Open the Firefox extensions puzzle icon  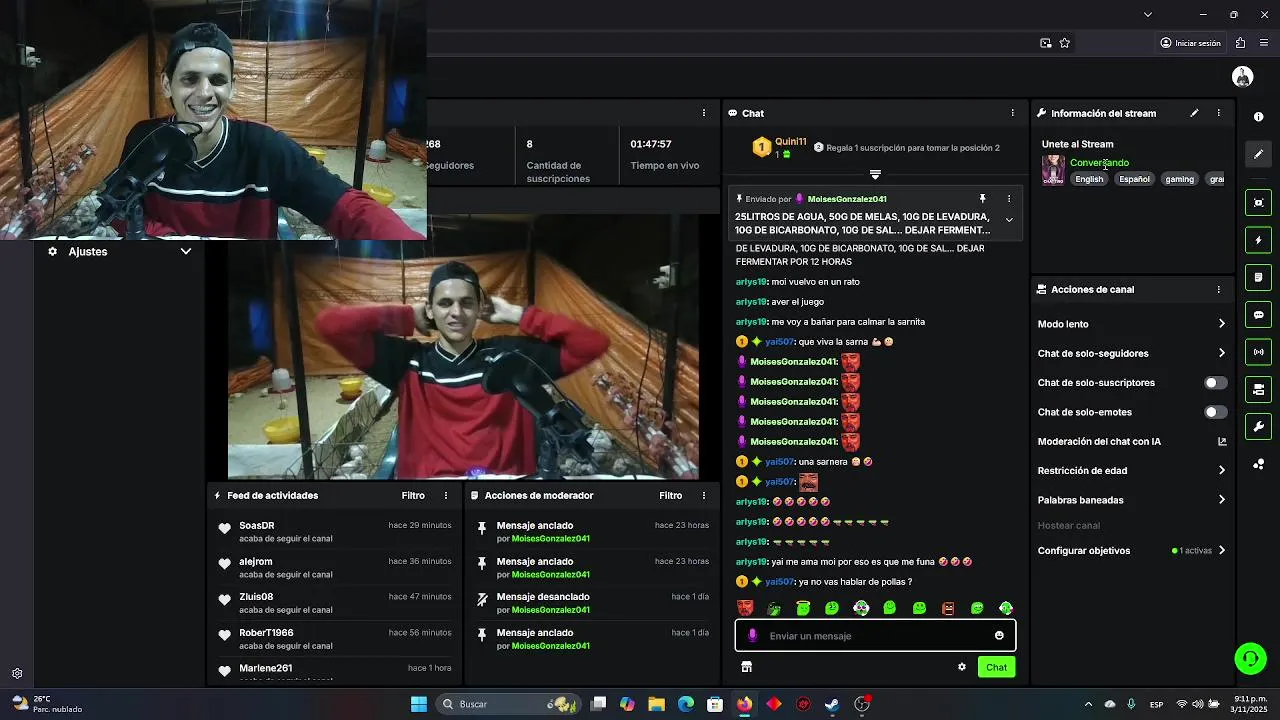point(1241,43)
